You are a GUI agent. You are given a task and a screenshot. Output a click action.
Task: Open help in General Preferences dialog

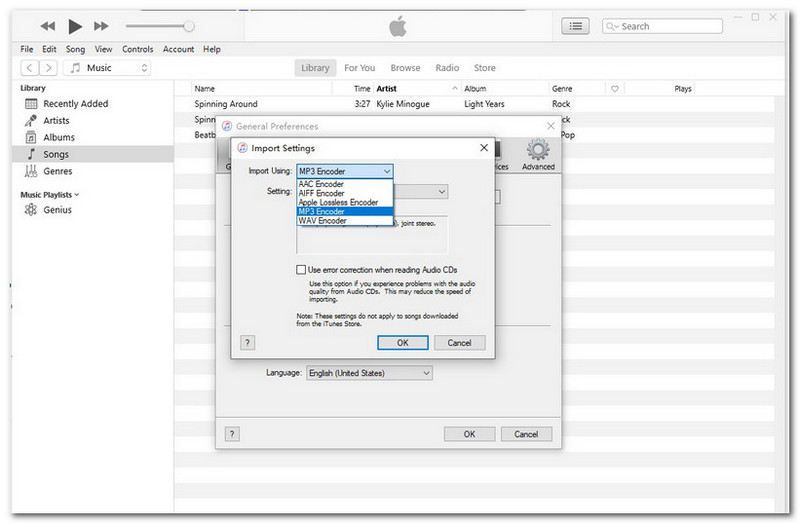point(232,434)
